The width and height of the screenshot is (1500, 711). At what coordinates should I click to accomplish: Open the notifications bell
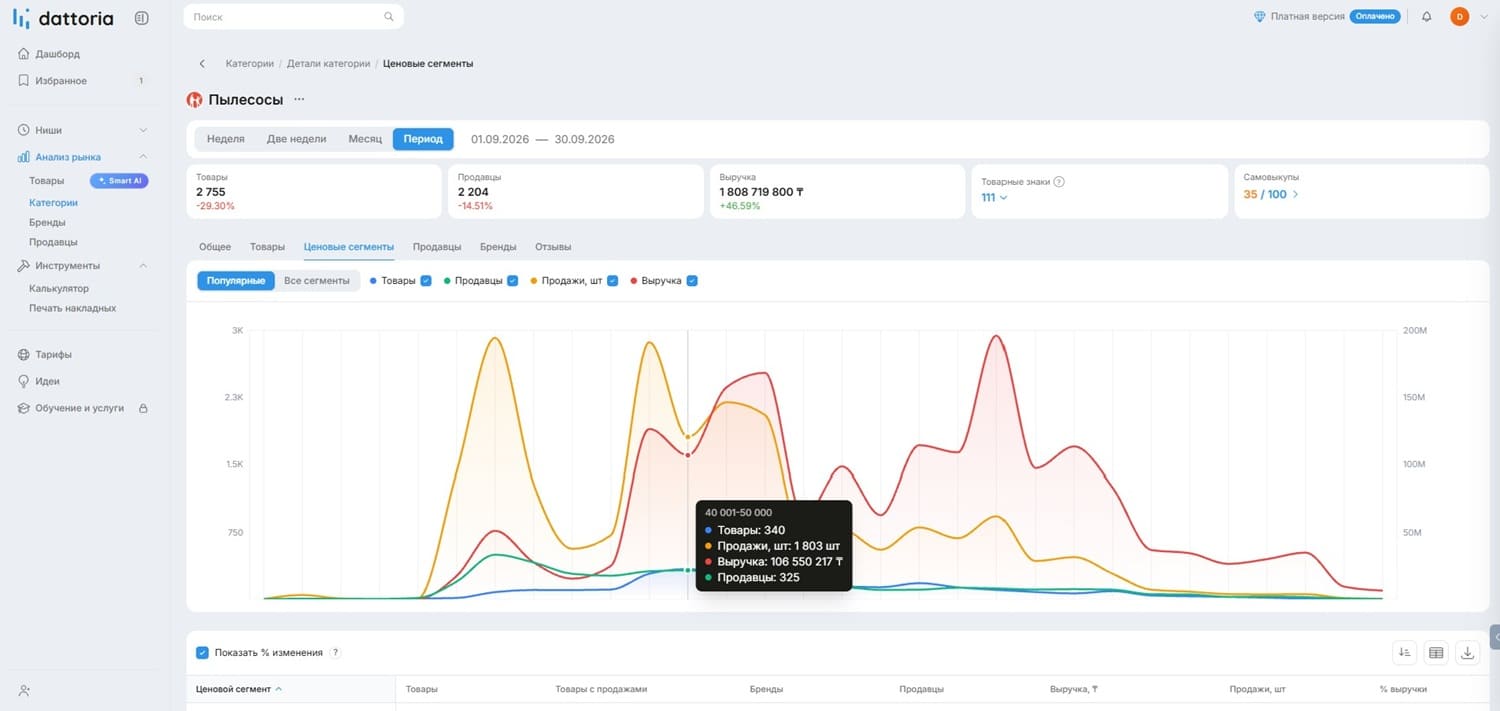(1427, 17)
